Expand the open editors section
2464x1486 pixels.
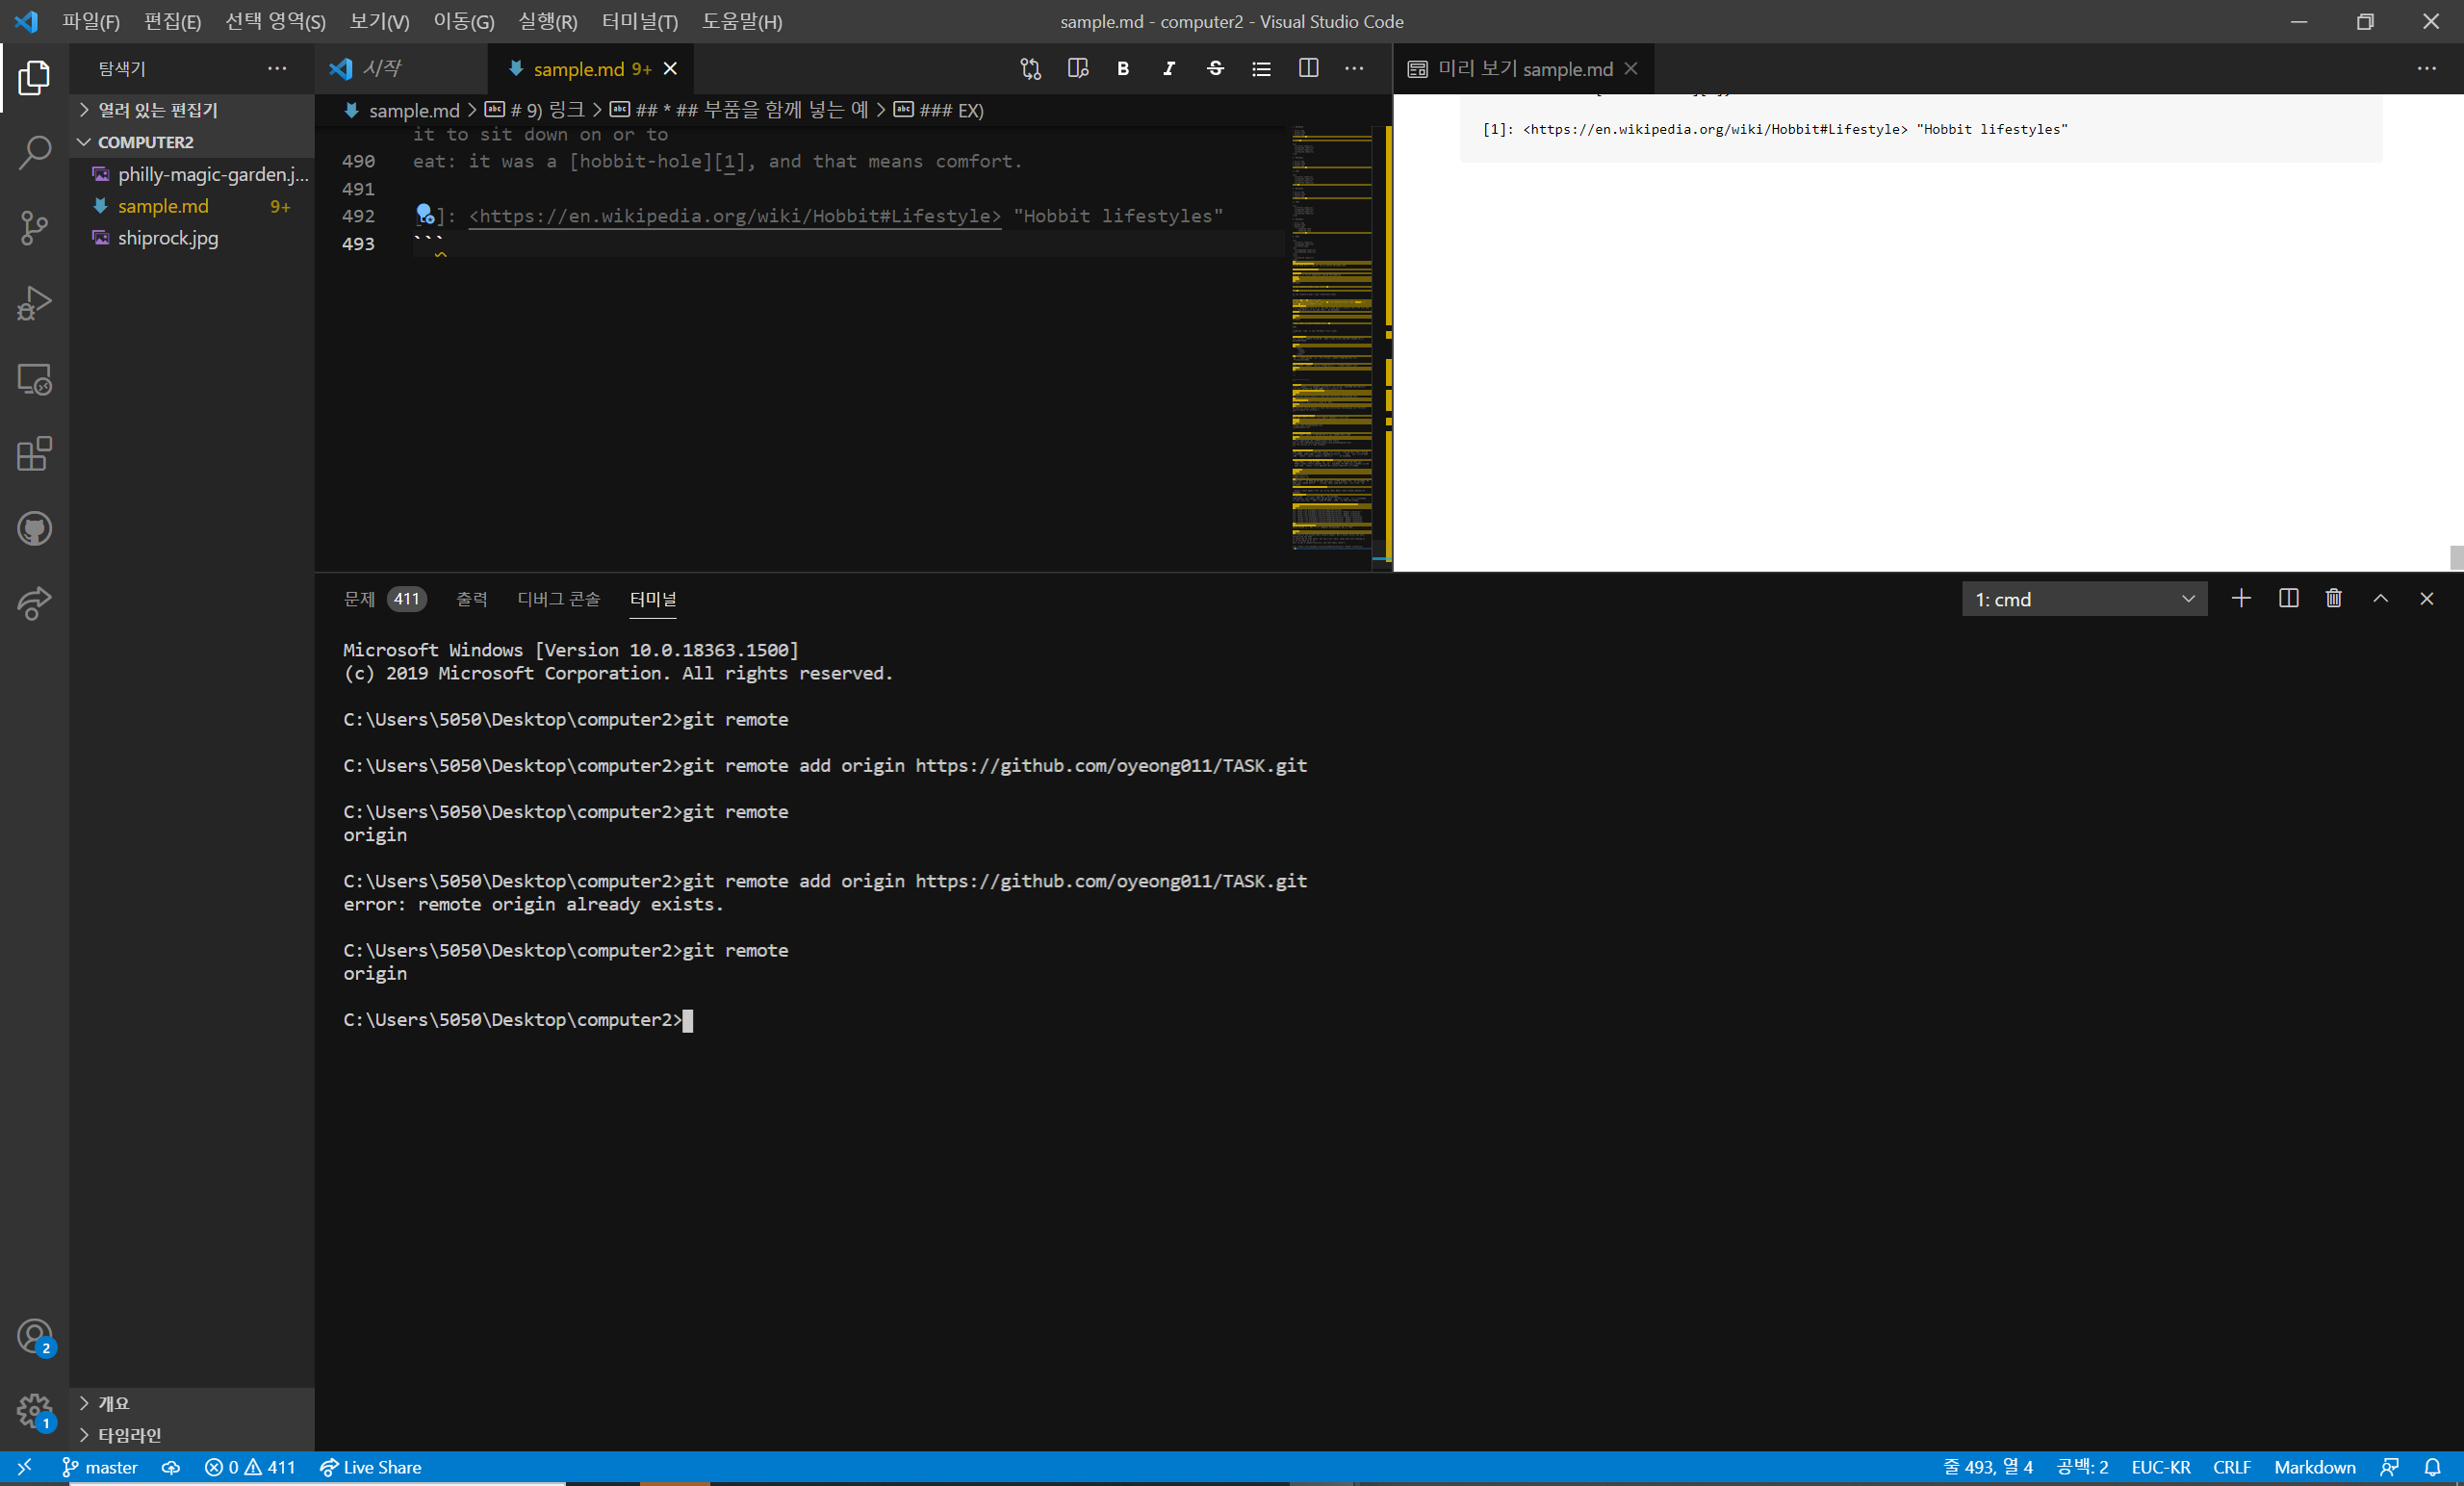pos(192,110)
